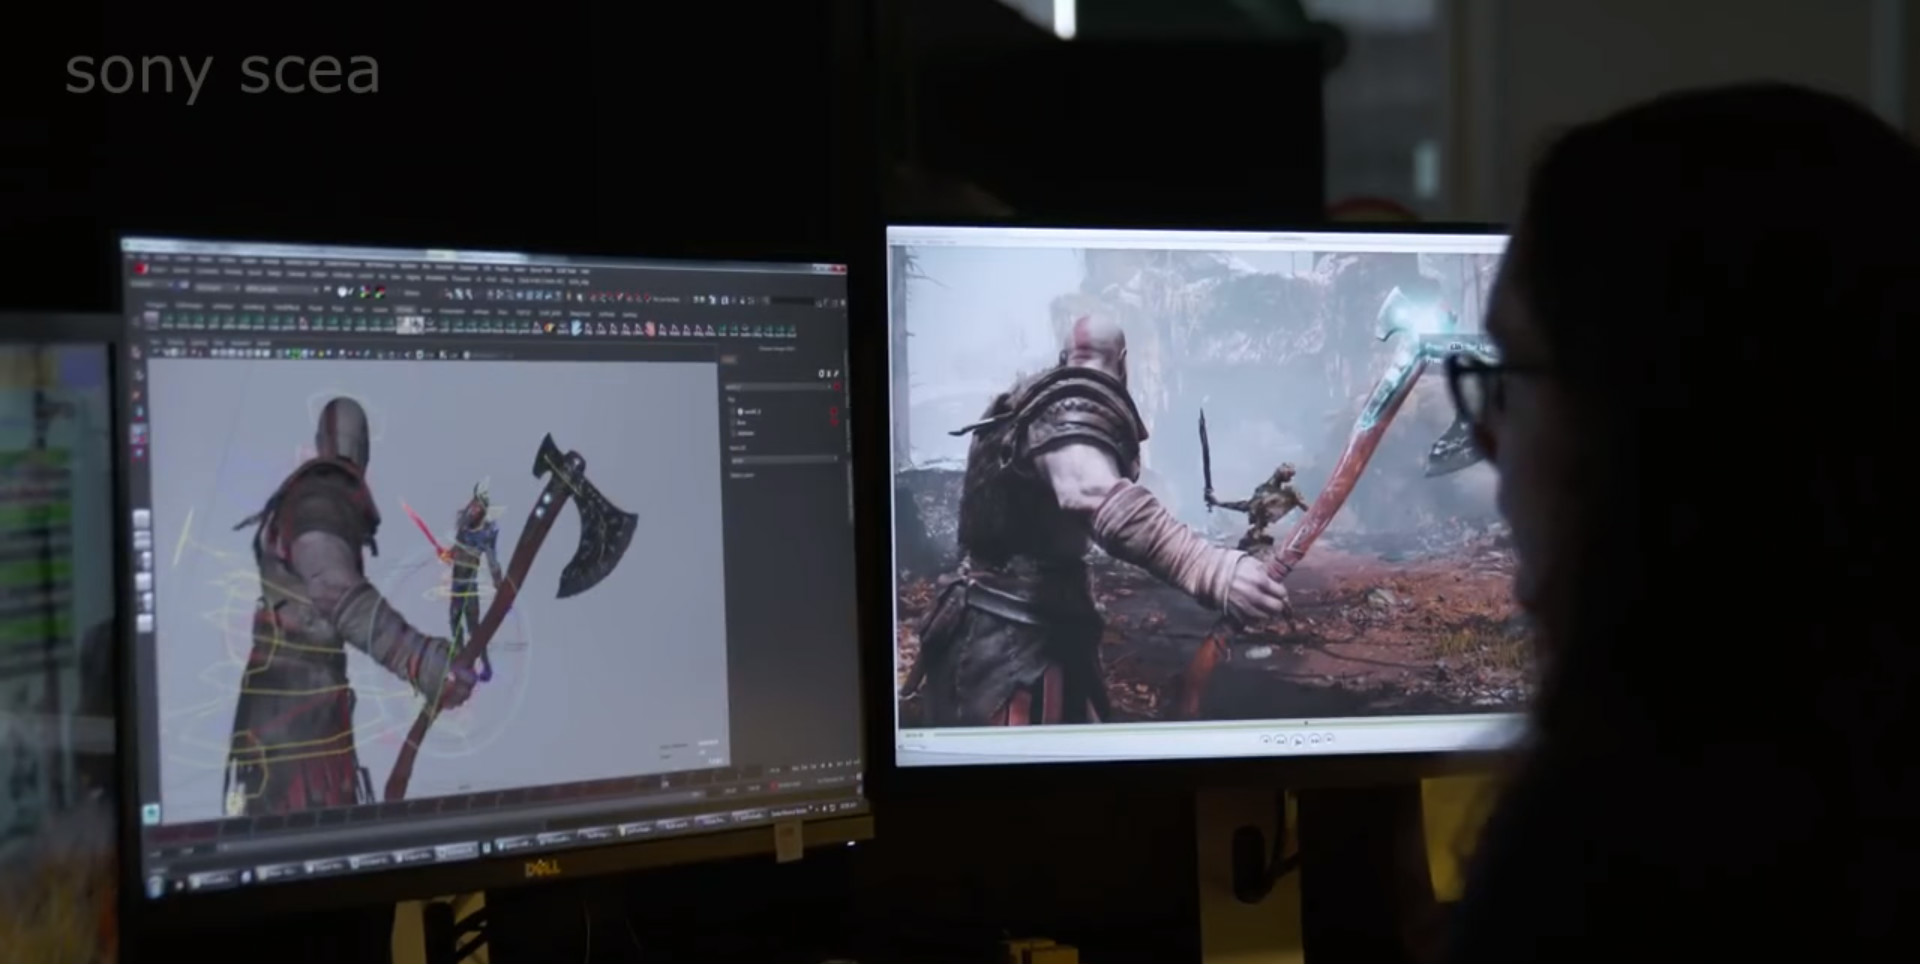Screen dimensions: 1920x964
Task: Click the Windows taskbar clock
Action: [848, 806]
